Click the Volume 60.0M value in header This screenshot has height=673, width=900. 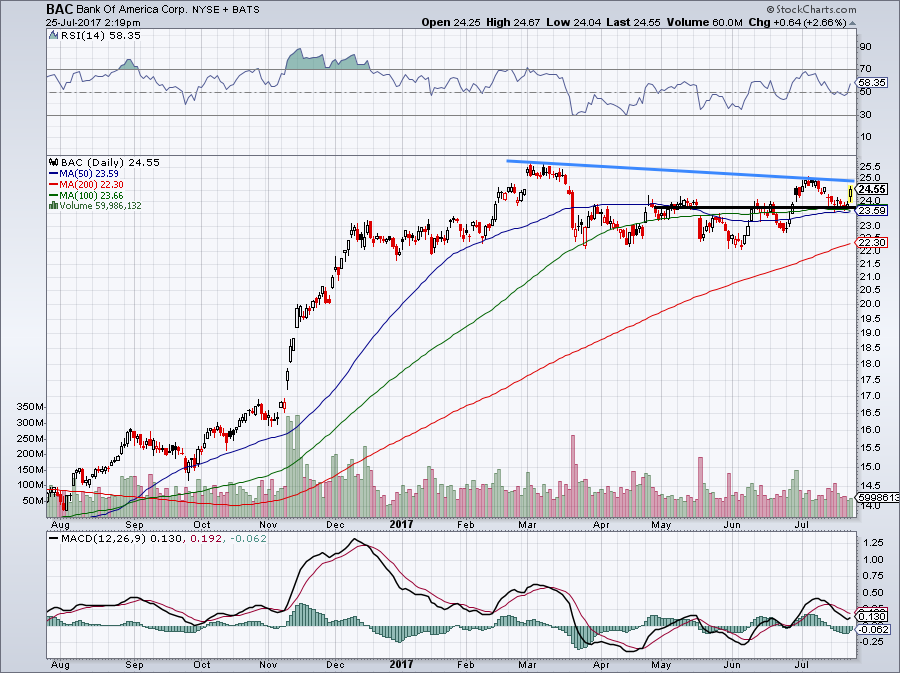tap(704, 22)
